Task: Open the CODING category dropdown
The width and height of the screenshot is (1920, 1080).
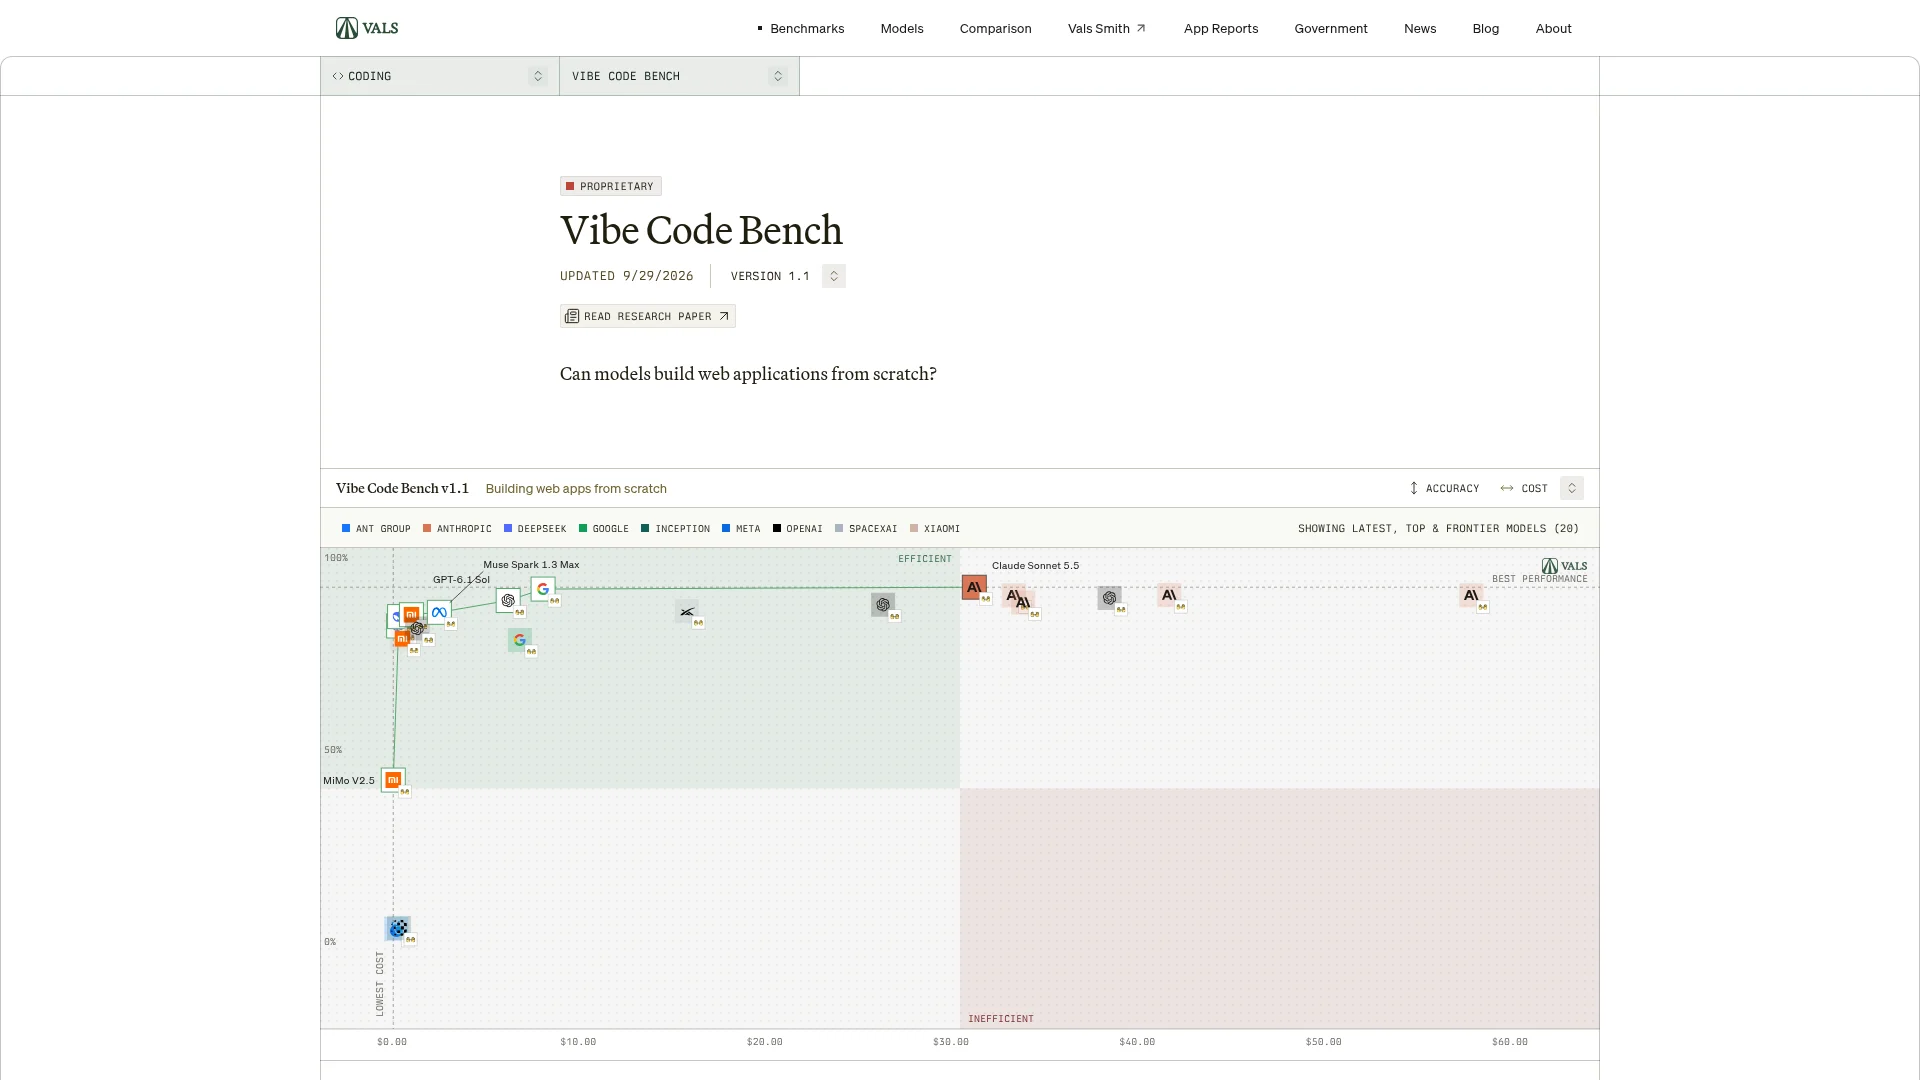Action: 440,76
